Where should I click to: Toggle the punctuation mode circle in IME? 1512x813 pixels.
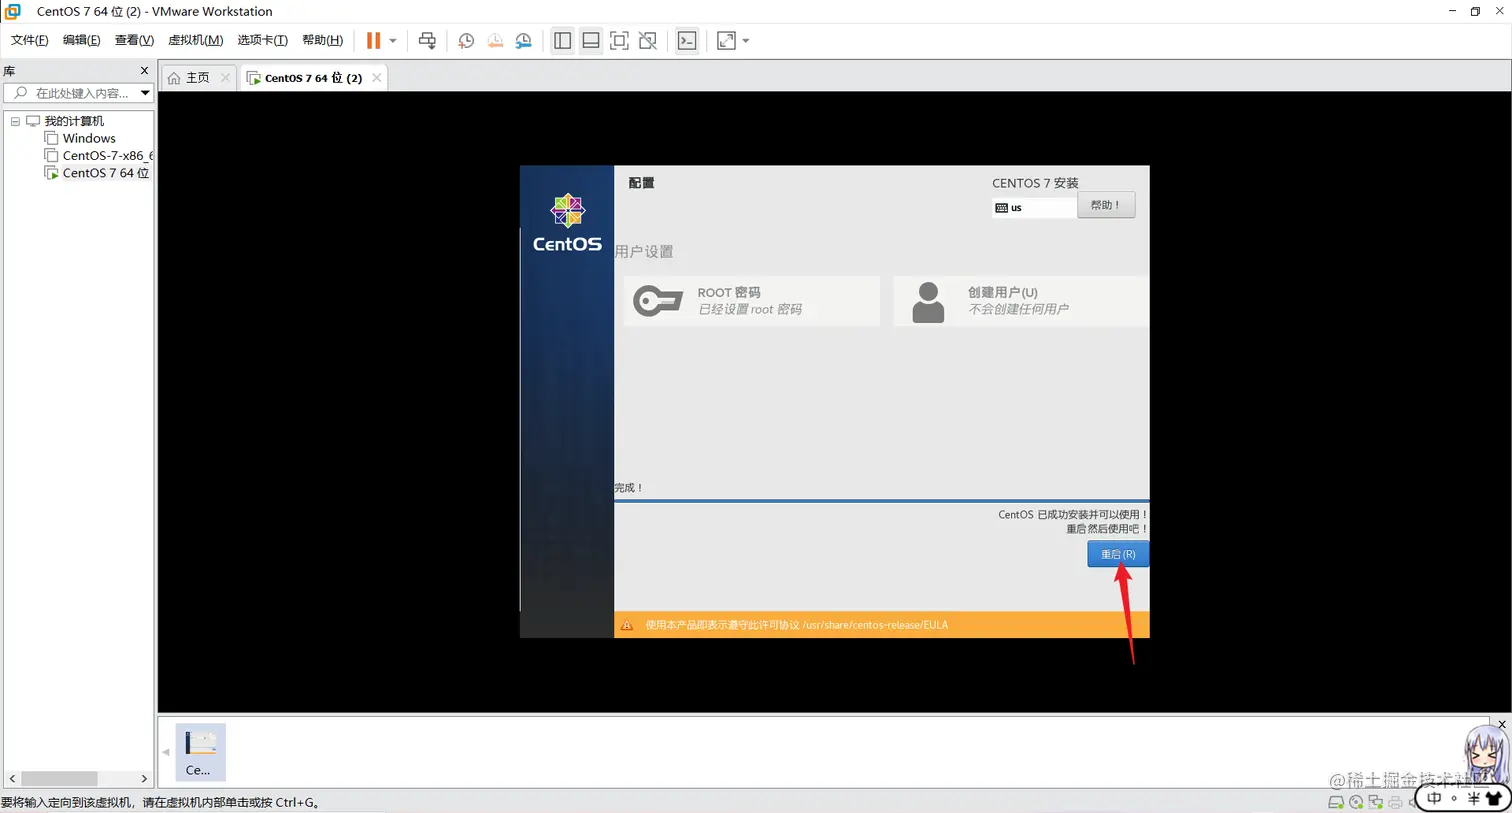pyautogui.click(x=1454, y=798)
